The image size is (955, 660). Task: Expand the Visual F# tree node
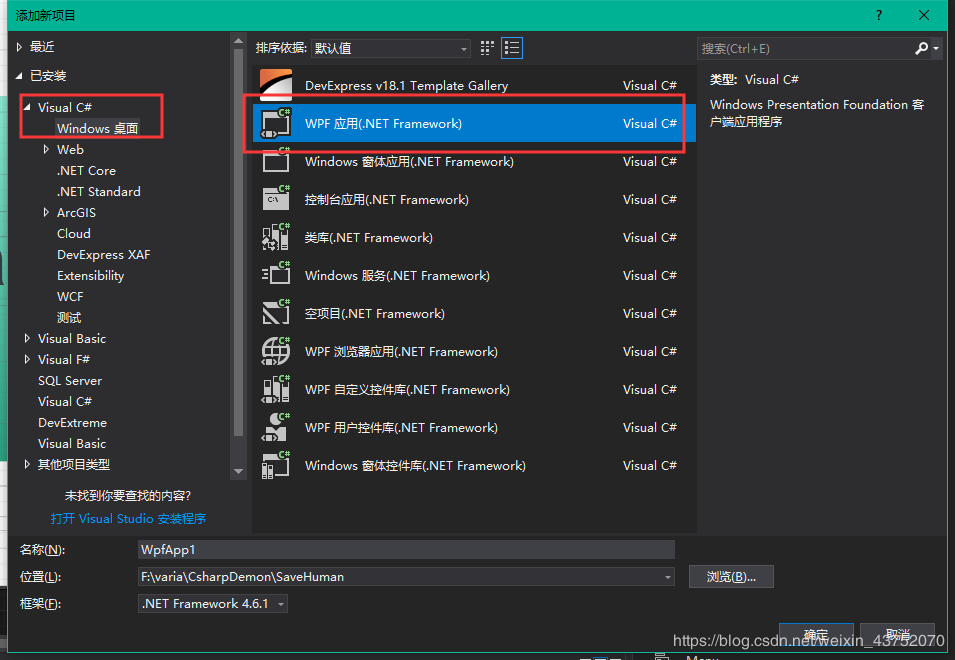click(x=27, y=359)
